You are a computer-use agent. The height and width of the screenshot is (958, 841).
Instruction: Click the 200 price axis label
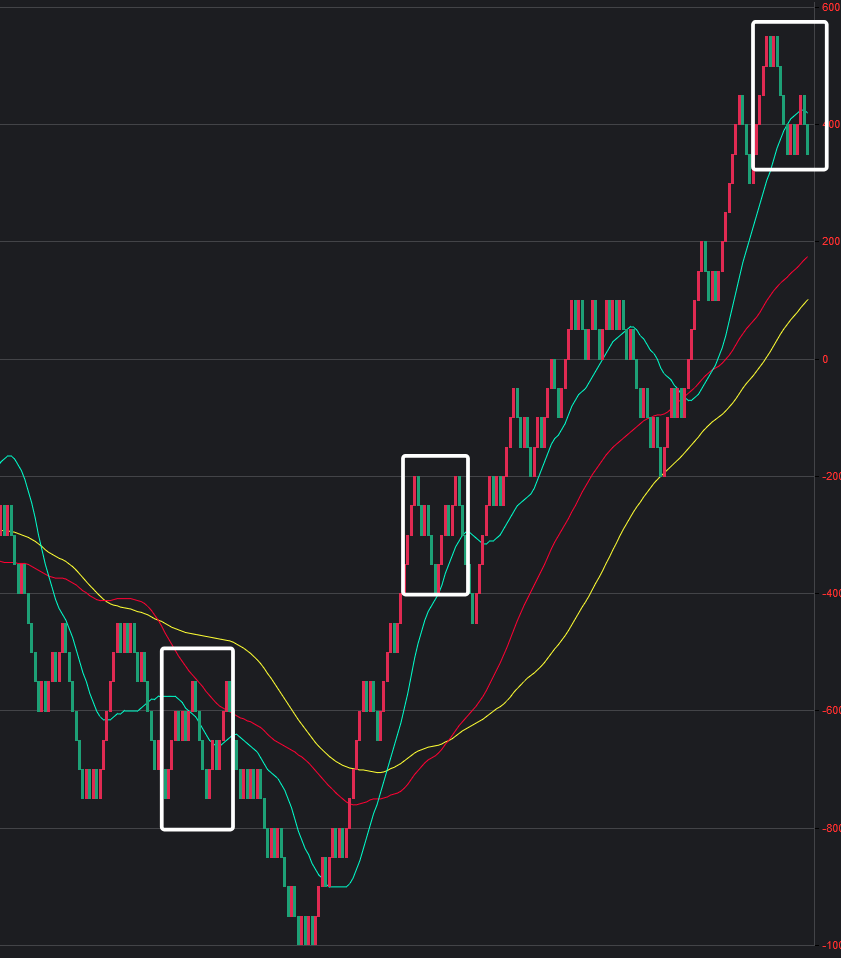(x=831, y=242)
